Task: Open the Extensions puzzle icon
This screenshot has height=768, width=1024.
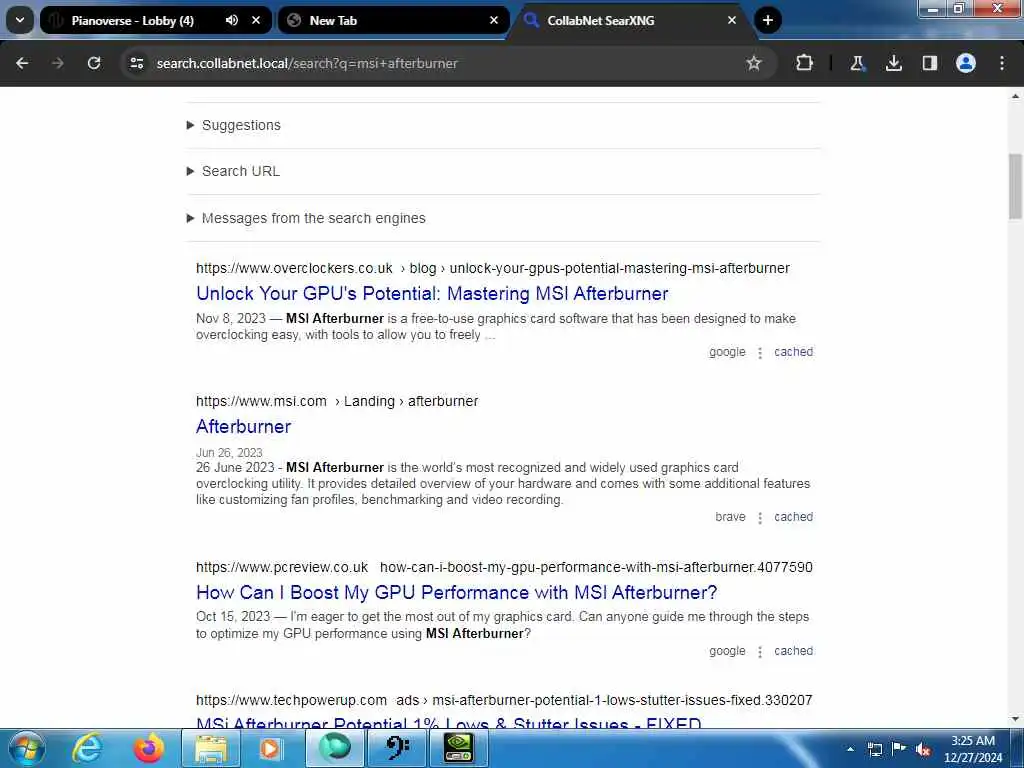Action: coord(804,63)
